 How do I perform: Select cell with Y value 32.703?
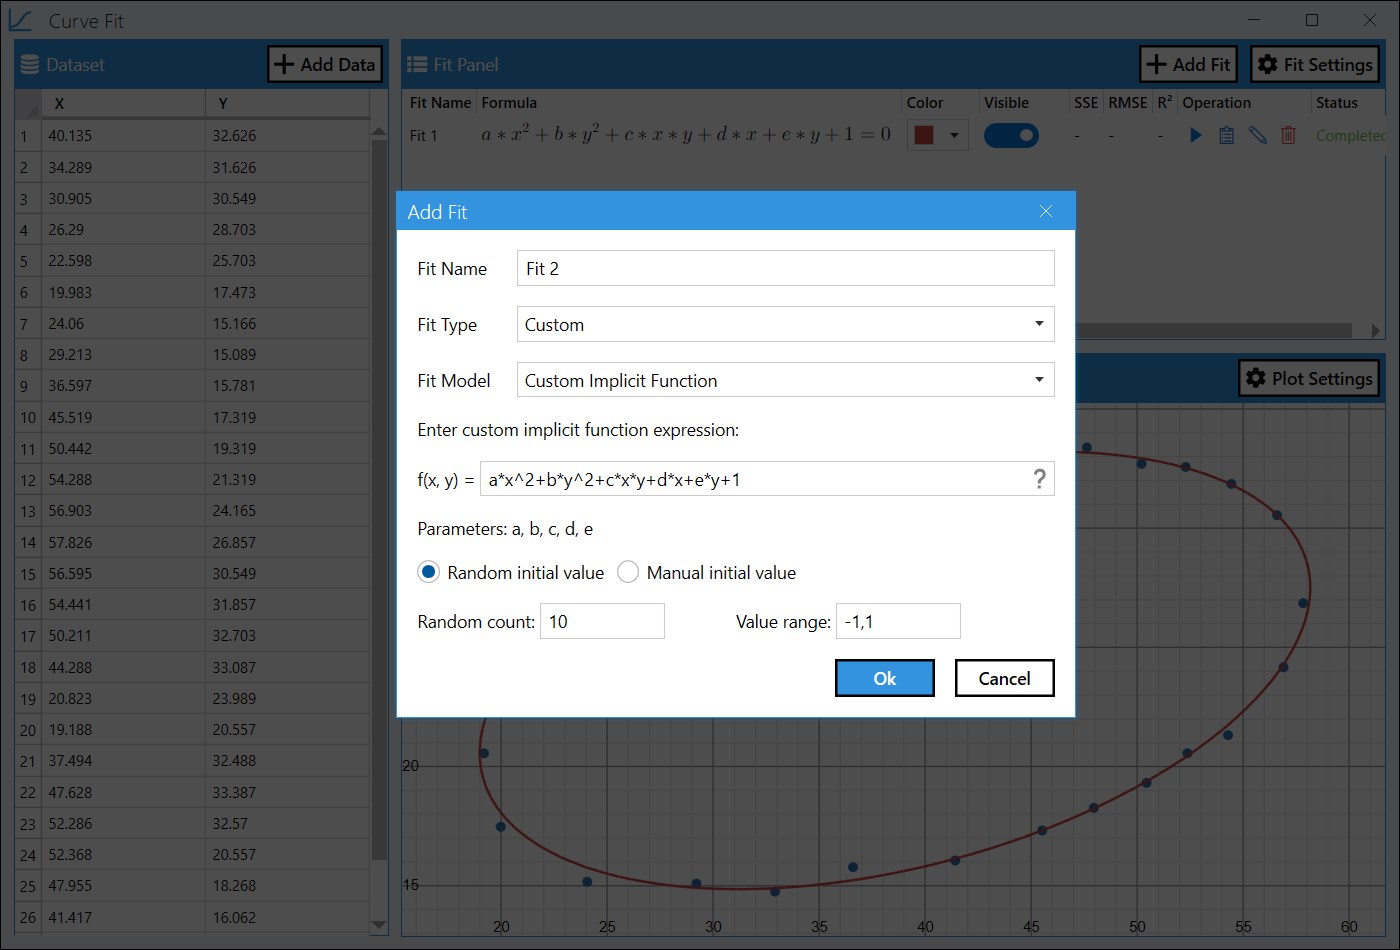tap(287, 635)
